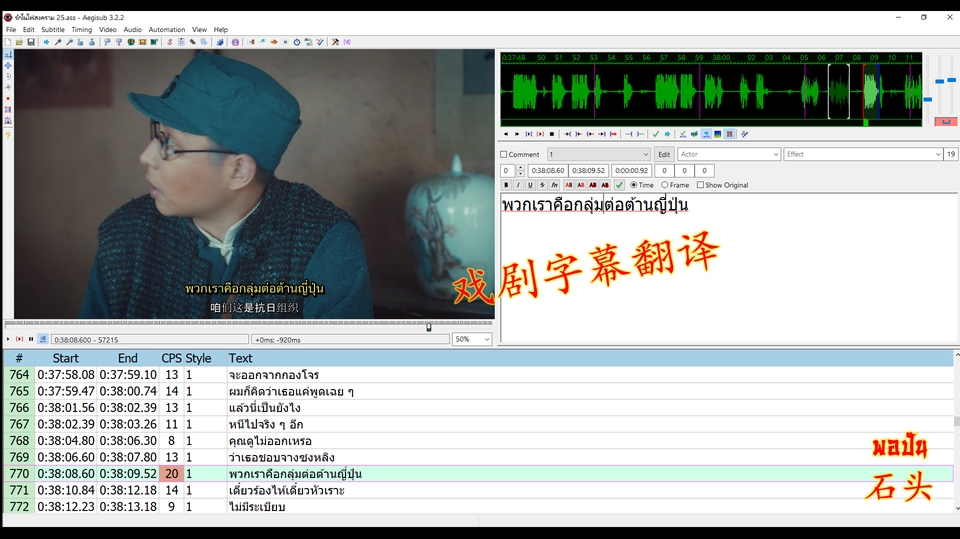Open the File menu
This screenshot has width=960, height=539.
(x=11, y=29)
